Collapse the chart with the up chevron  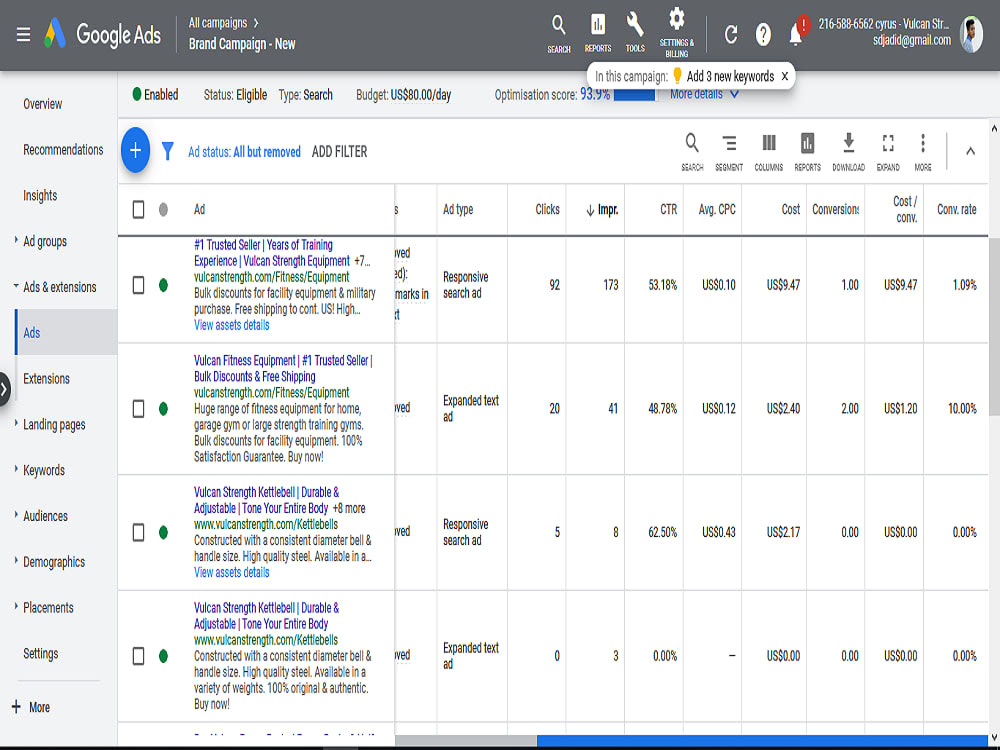970,151
